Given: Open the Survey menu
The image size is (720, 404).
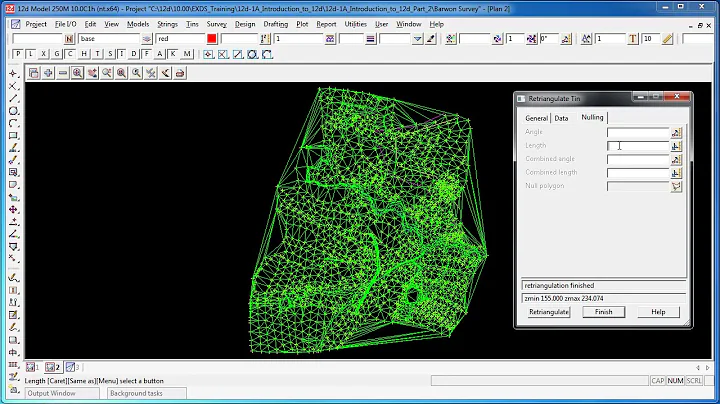Looking at the screenshot, I should click(x=217, y=24).
